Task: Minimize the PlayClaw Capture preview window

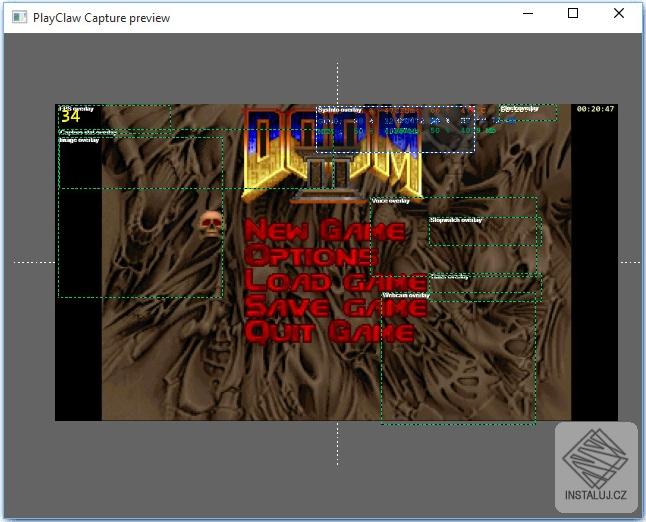Action: (528, 14)
